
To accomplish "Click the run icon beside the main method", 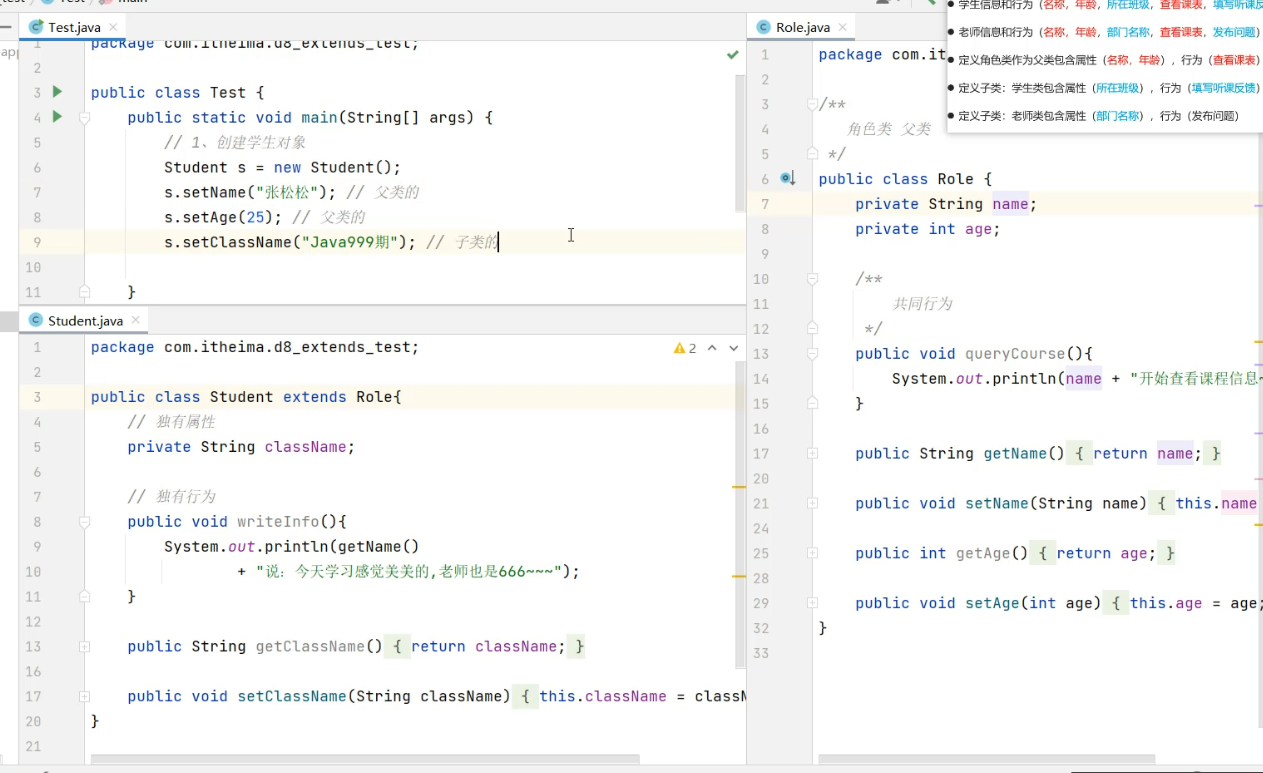I will (x=57, y=117).
